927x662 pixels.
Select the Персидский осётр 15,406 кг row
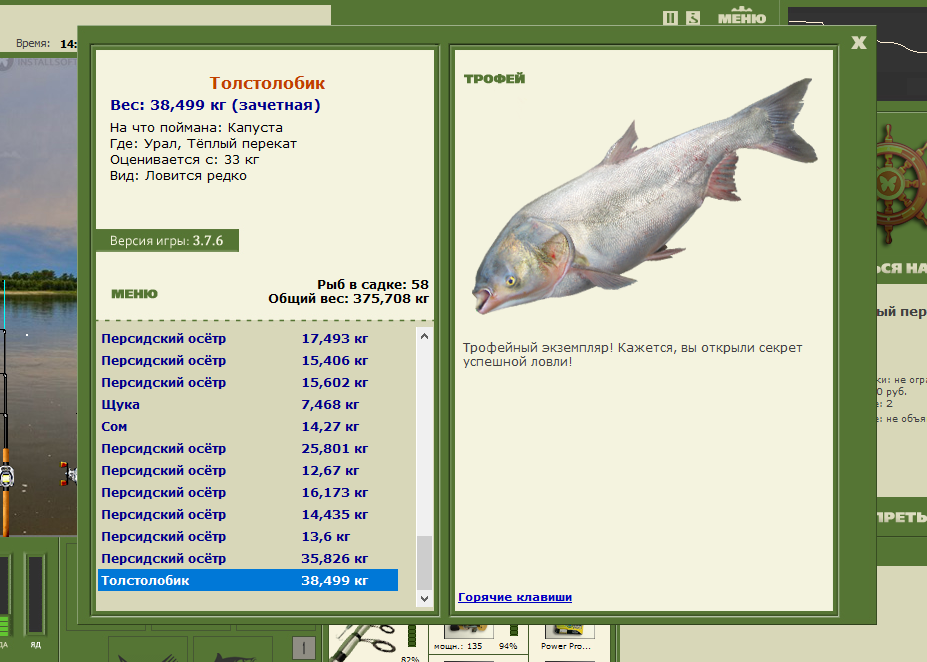coord(248,361)
